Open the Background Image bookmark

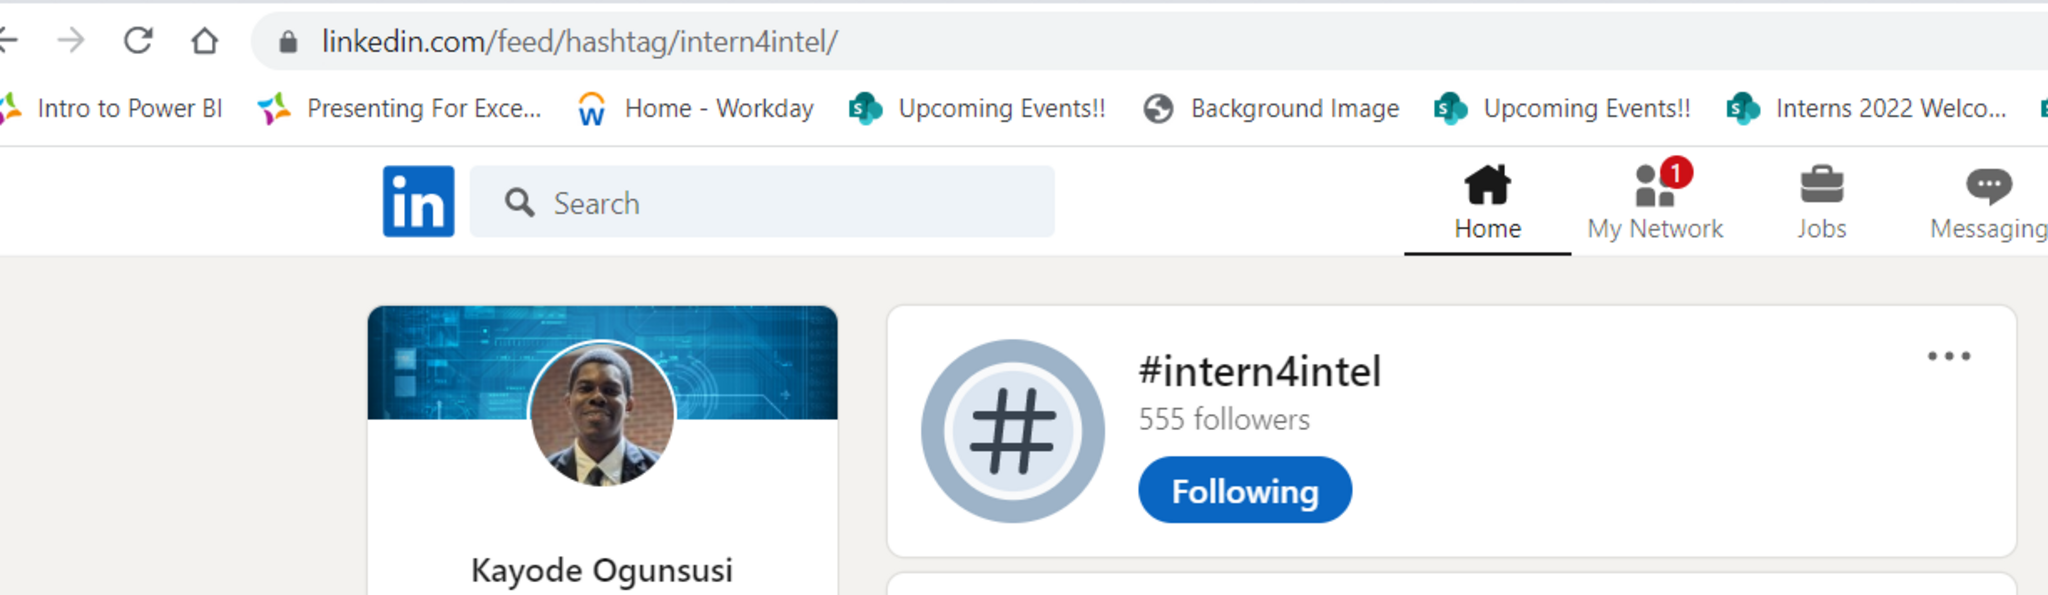pos(1293,108)
